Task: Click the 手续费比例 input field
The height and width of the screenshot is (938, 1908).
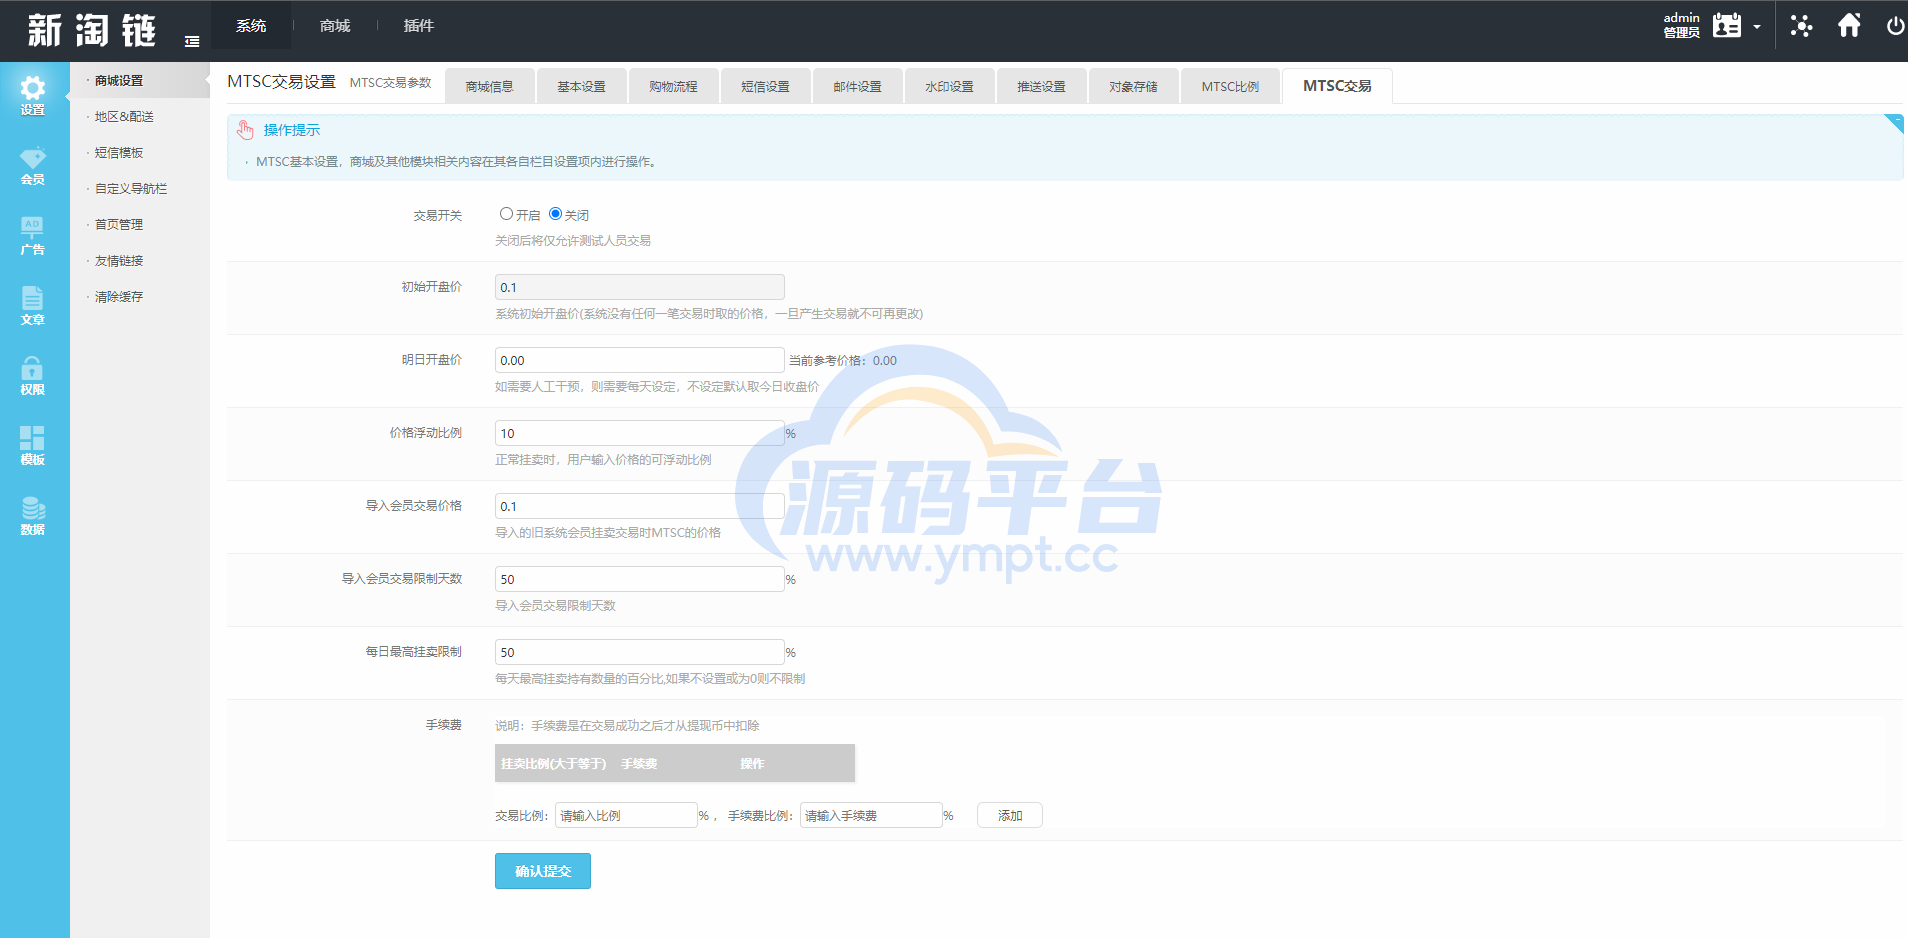Action: [x=871, y=815]
